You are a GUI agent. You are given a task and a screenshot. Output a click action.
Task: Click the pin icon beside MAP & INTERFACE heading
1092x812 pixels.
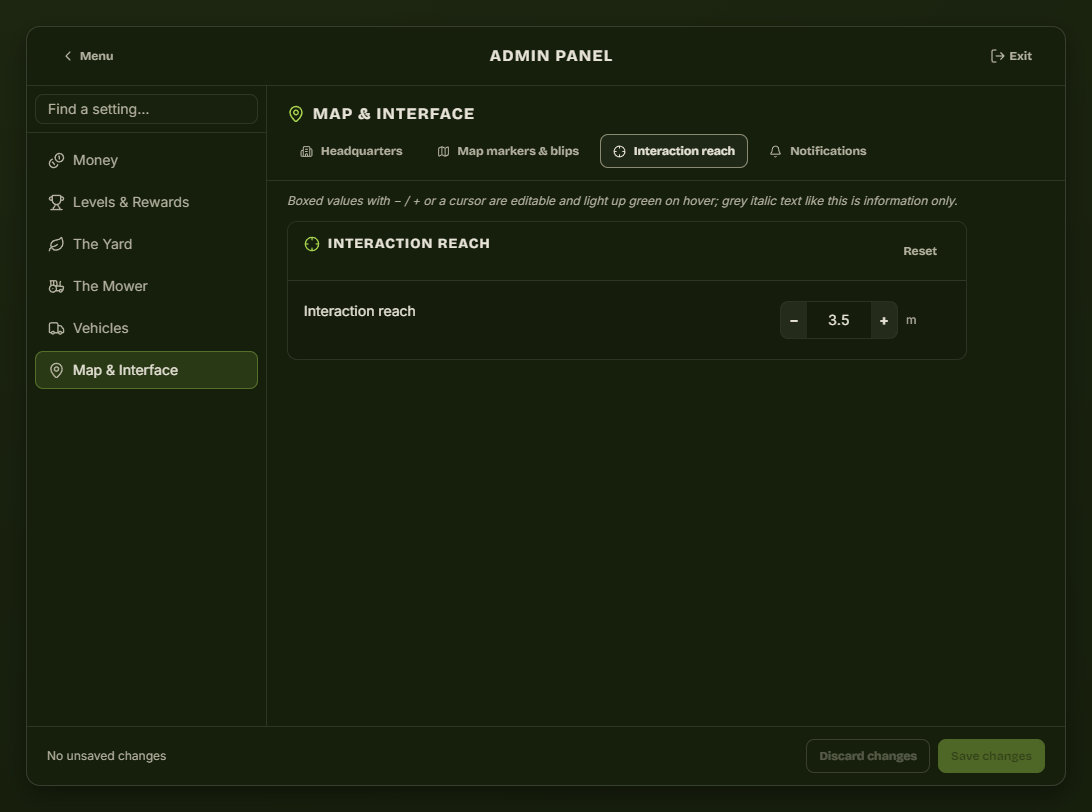296,114
